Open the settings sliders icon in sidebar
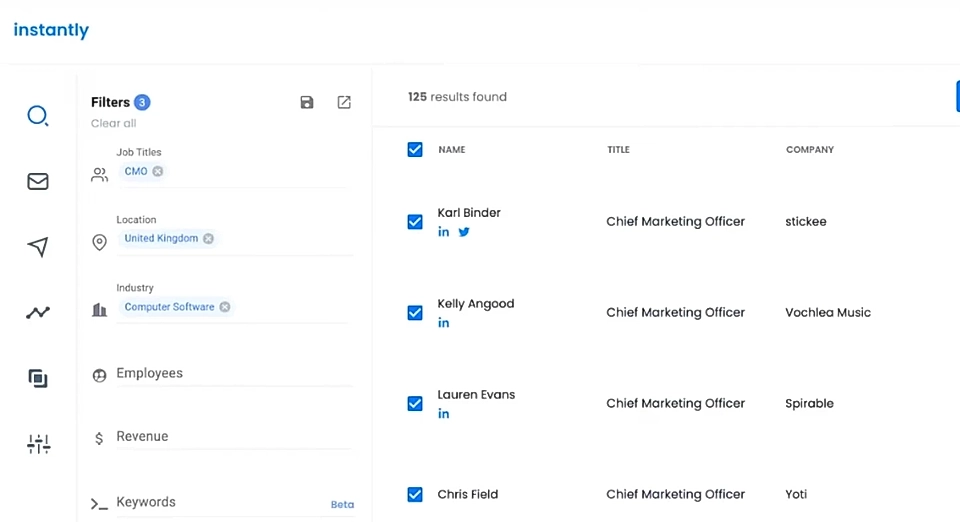The width and height of the screenshot is (960, 522). 39,444
